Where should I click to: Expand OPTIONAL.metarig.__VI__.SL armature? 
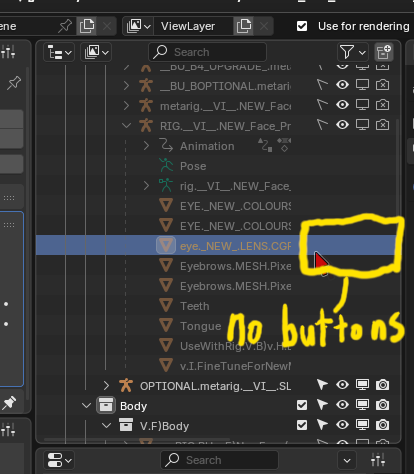coord(106,386)
